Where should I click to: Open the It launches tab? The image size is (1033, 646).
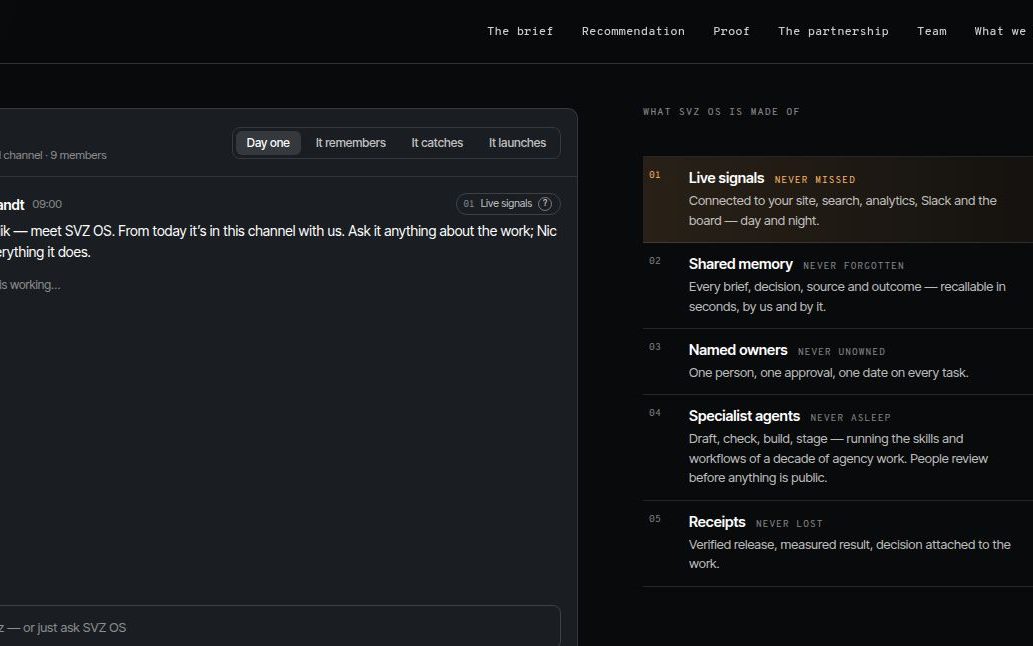pyautogui.click(x=517, y=143)
